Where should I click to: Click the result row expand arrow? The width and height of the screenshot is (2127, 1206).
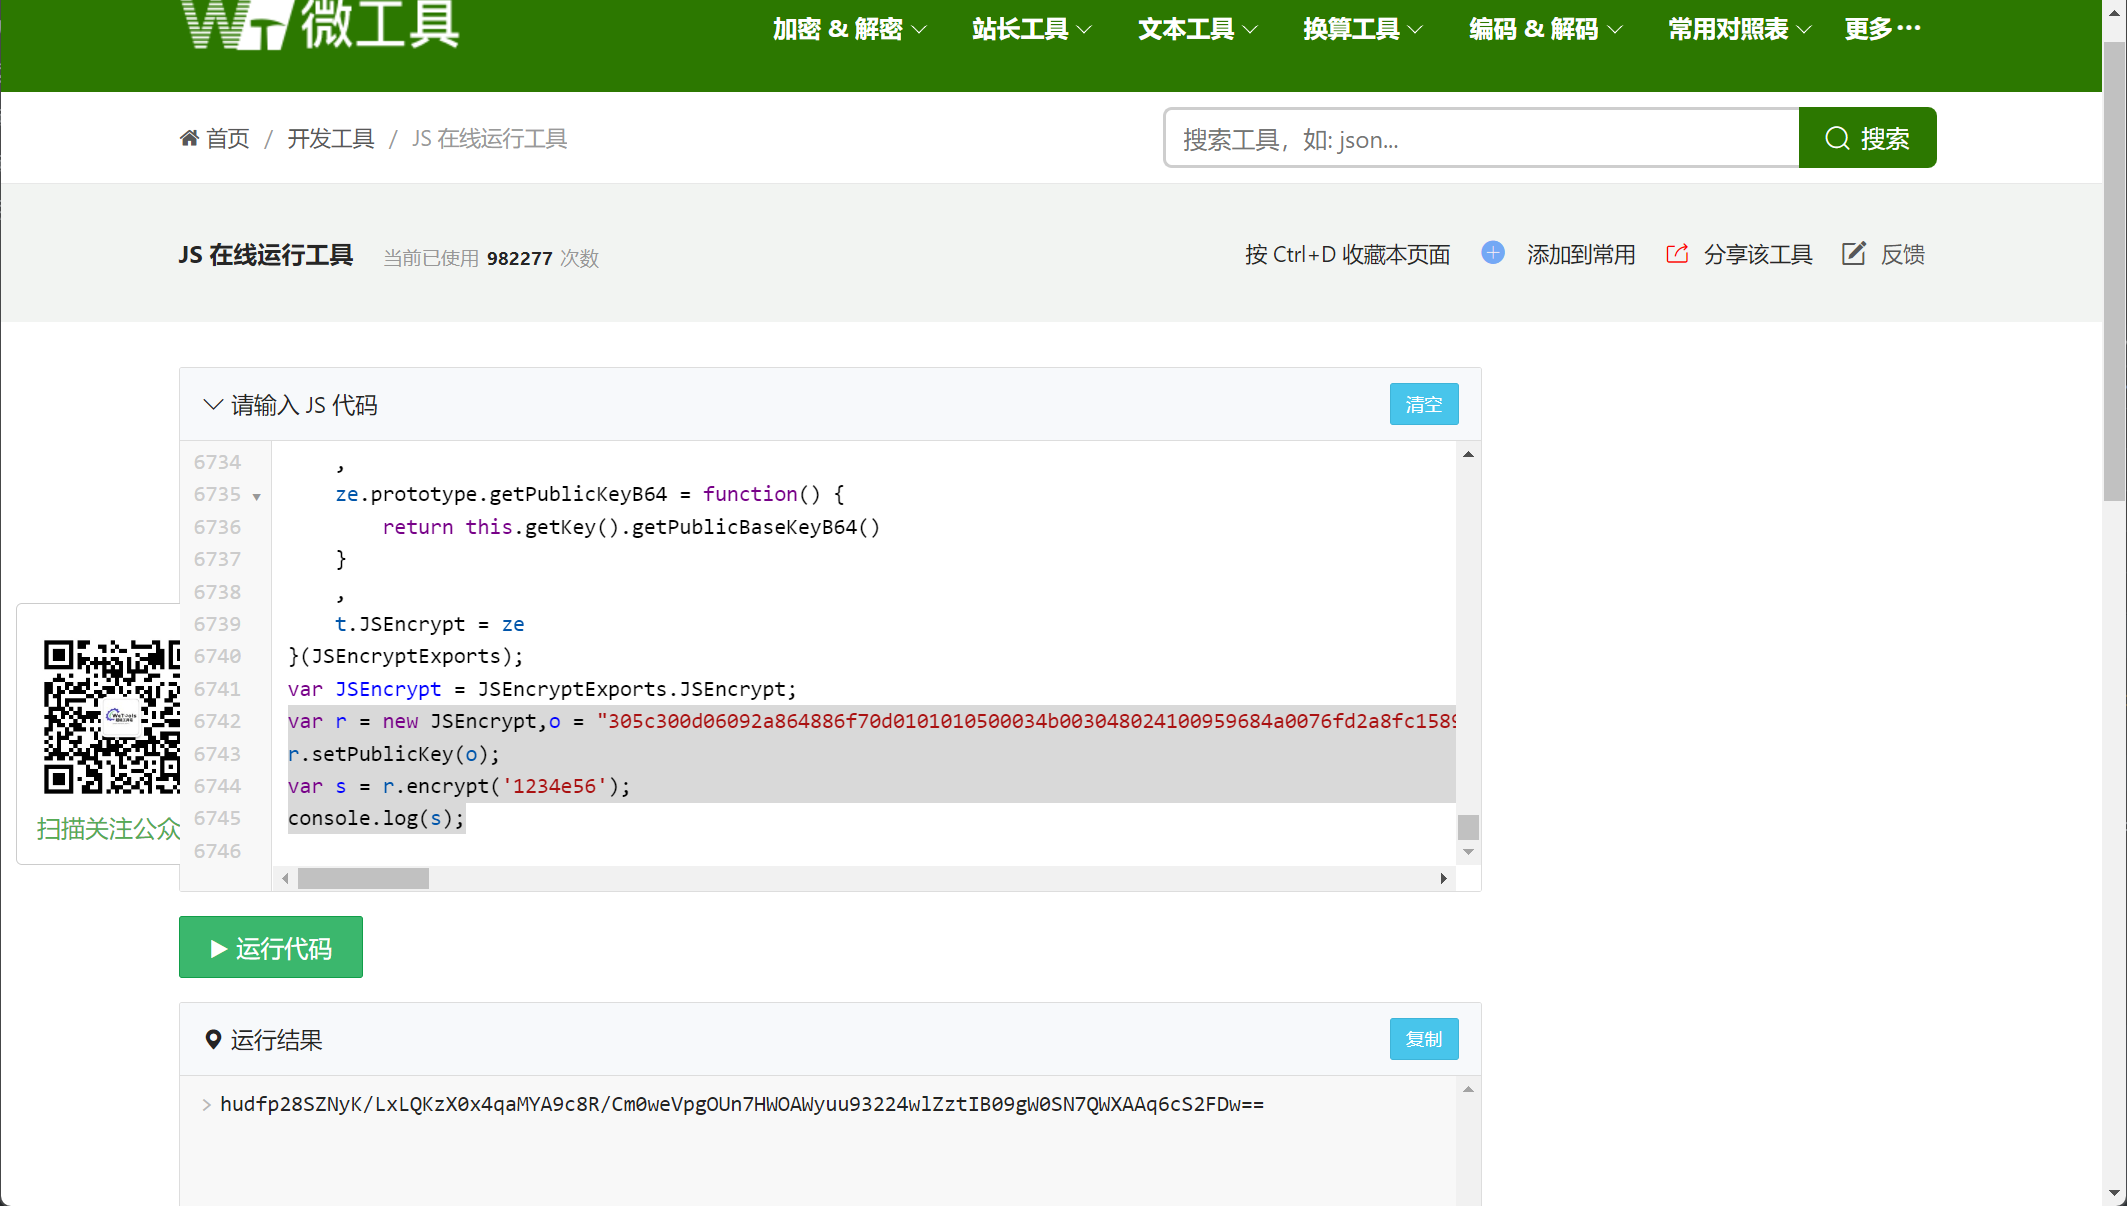[206, 1104]
